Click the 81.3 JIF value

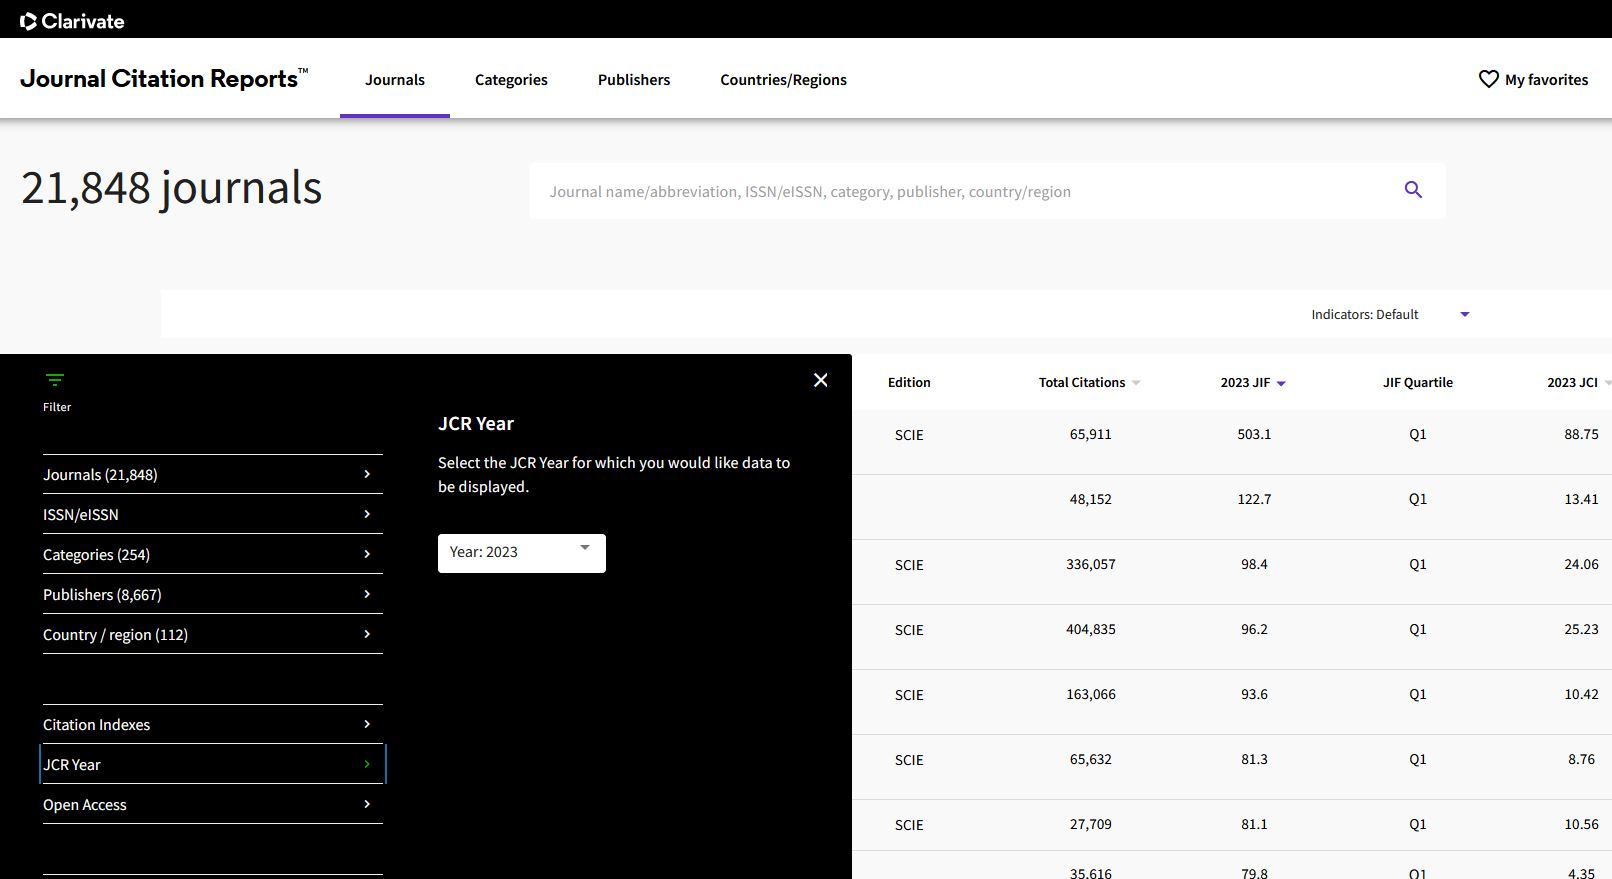(1254, 759)
